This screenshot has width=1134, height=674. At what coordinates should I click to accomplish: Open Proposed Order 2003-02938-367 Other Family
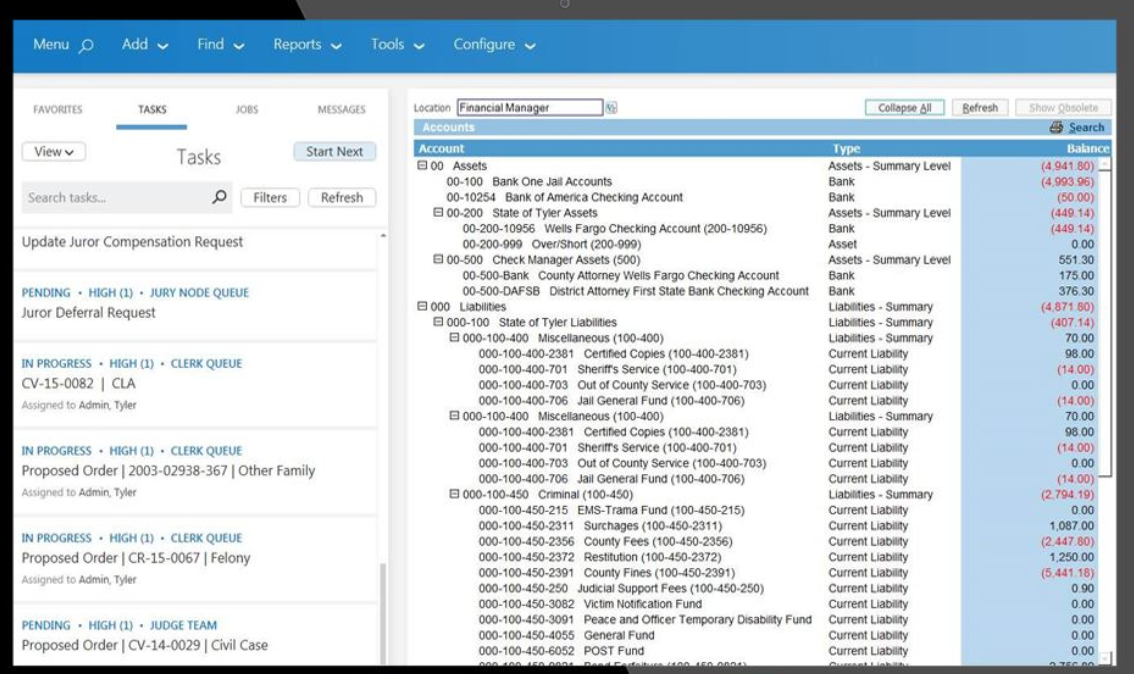(169, 471)
